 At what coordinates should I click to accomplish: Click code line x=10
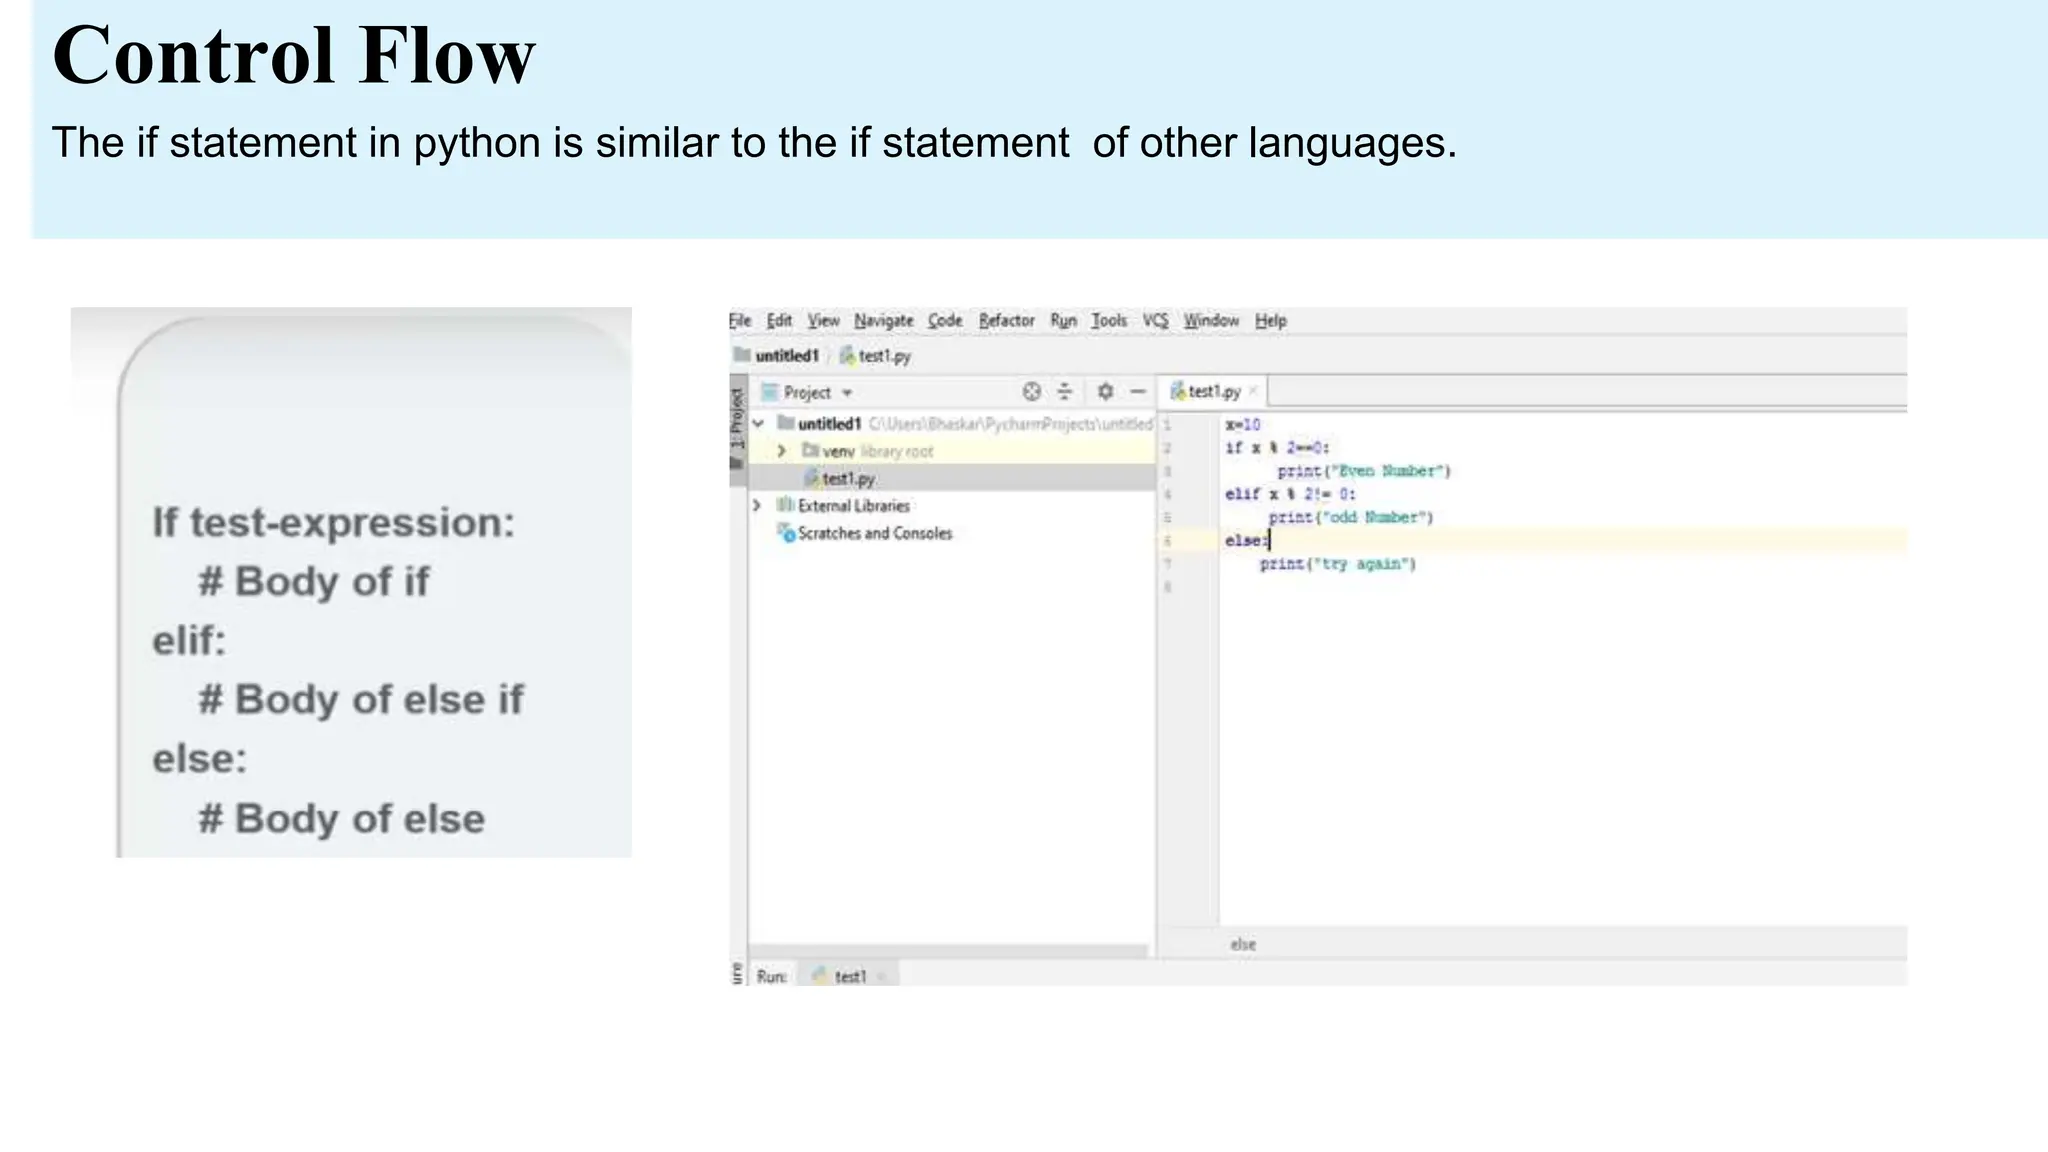pos(1243,425)
